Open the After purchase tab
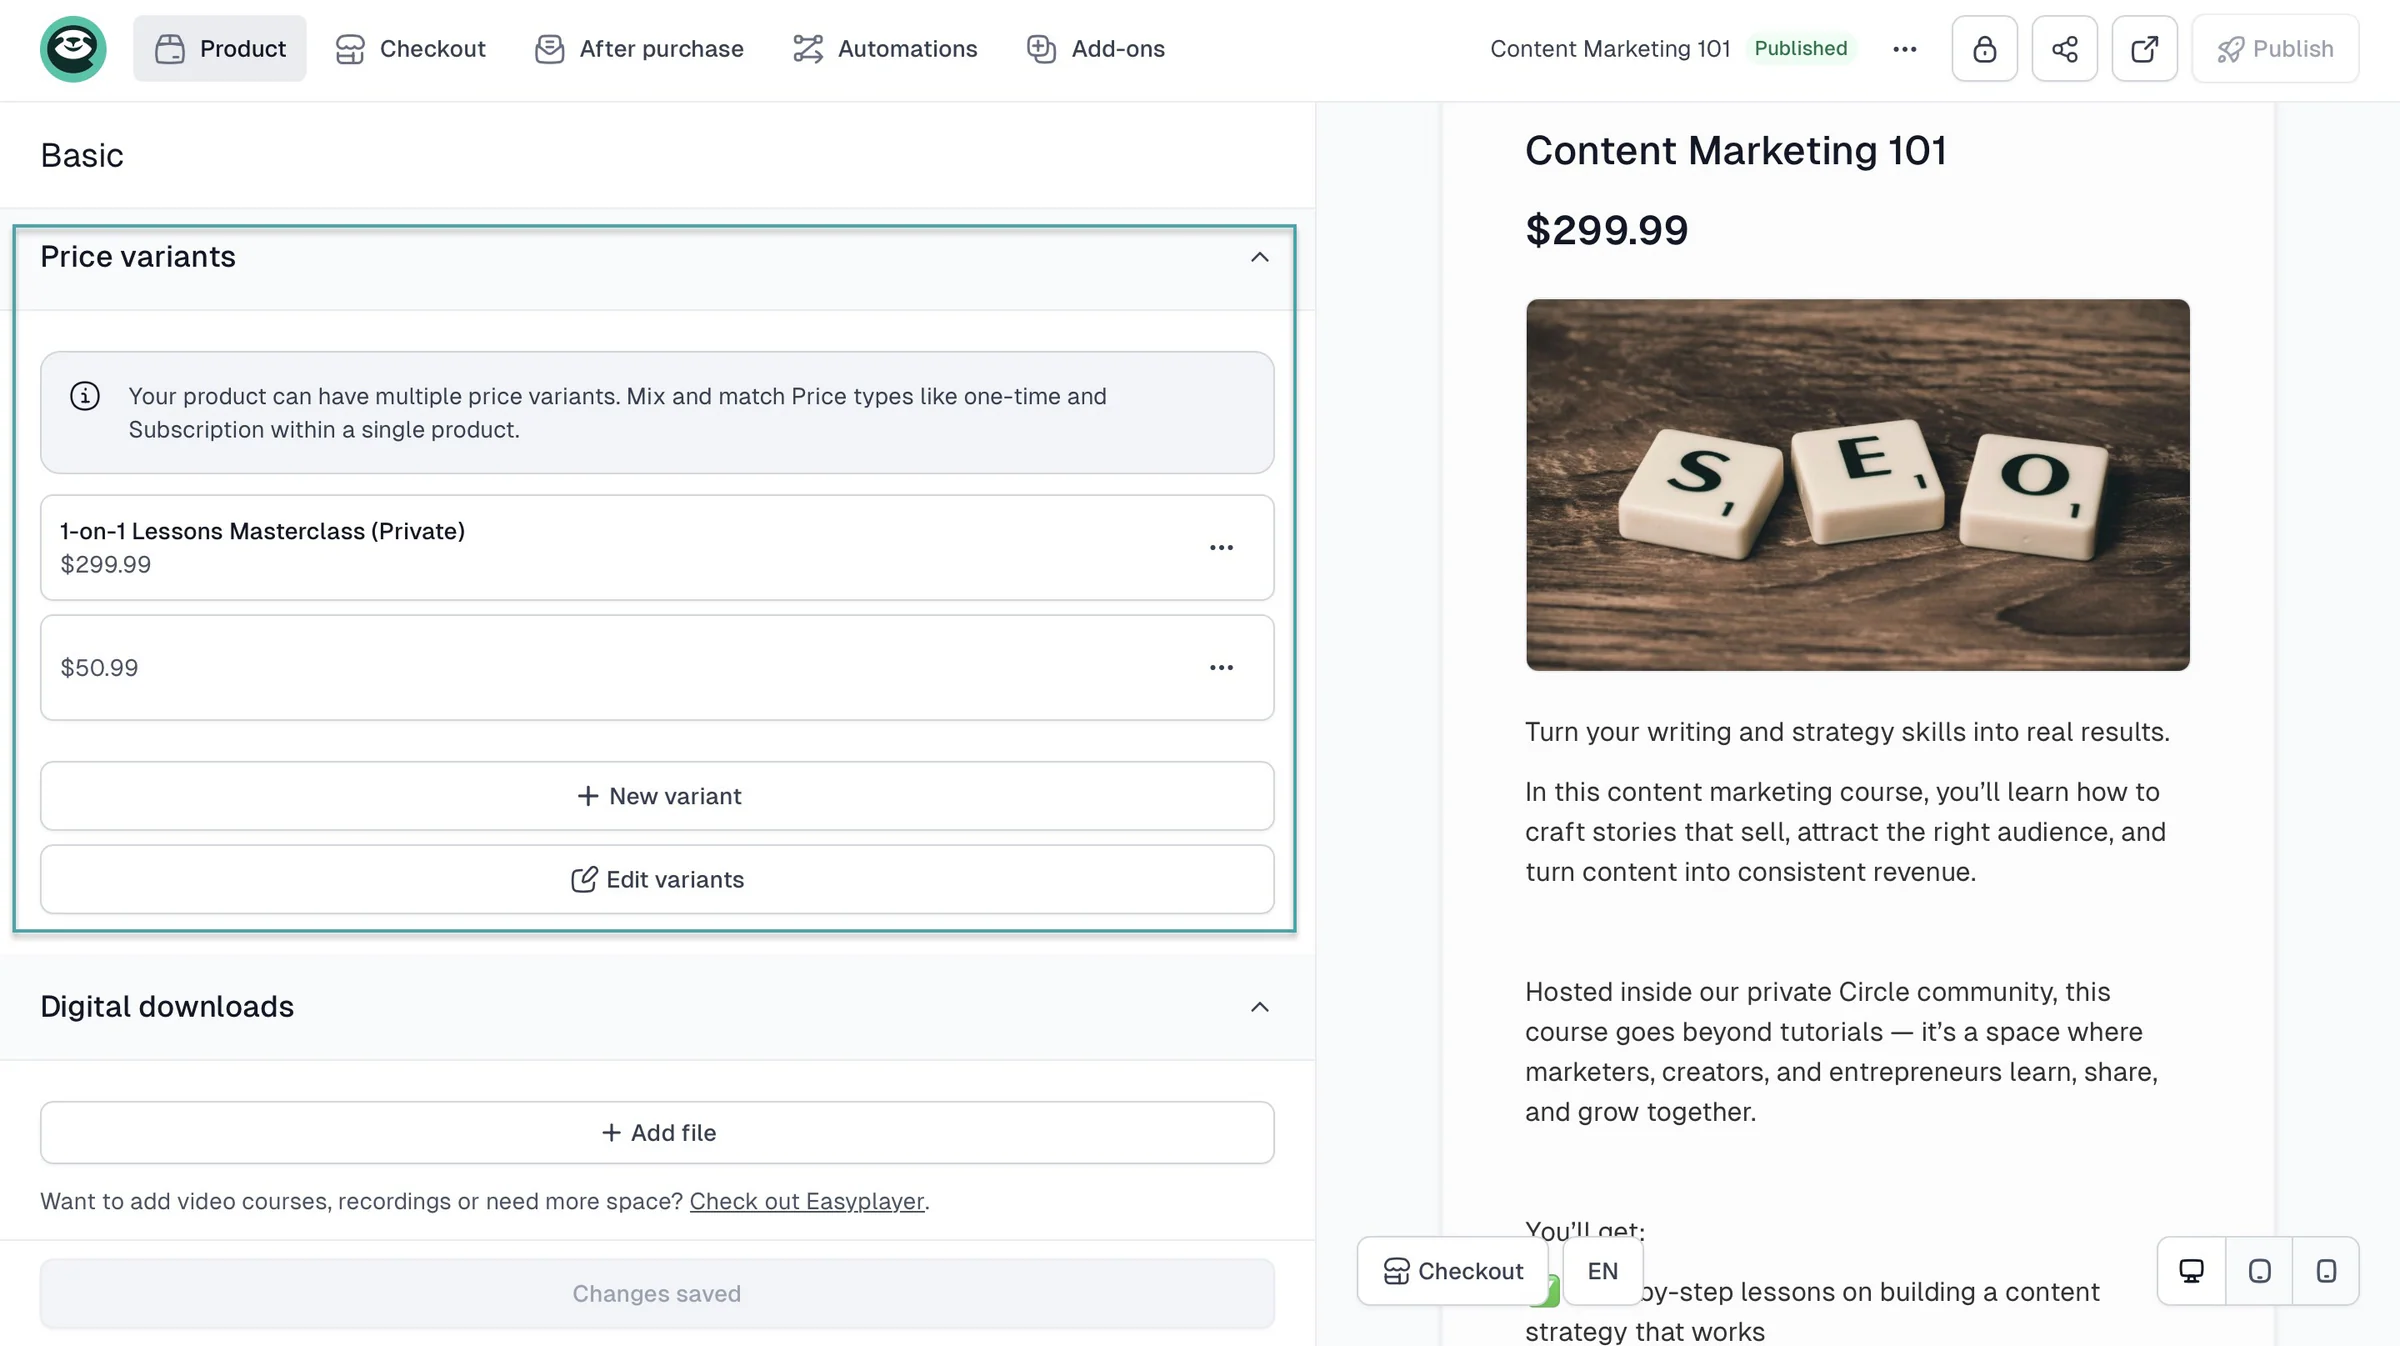 click(639, 49)
